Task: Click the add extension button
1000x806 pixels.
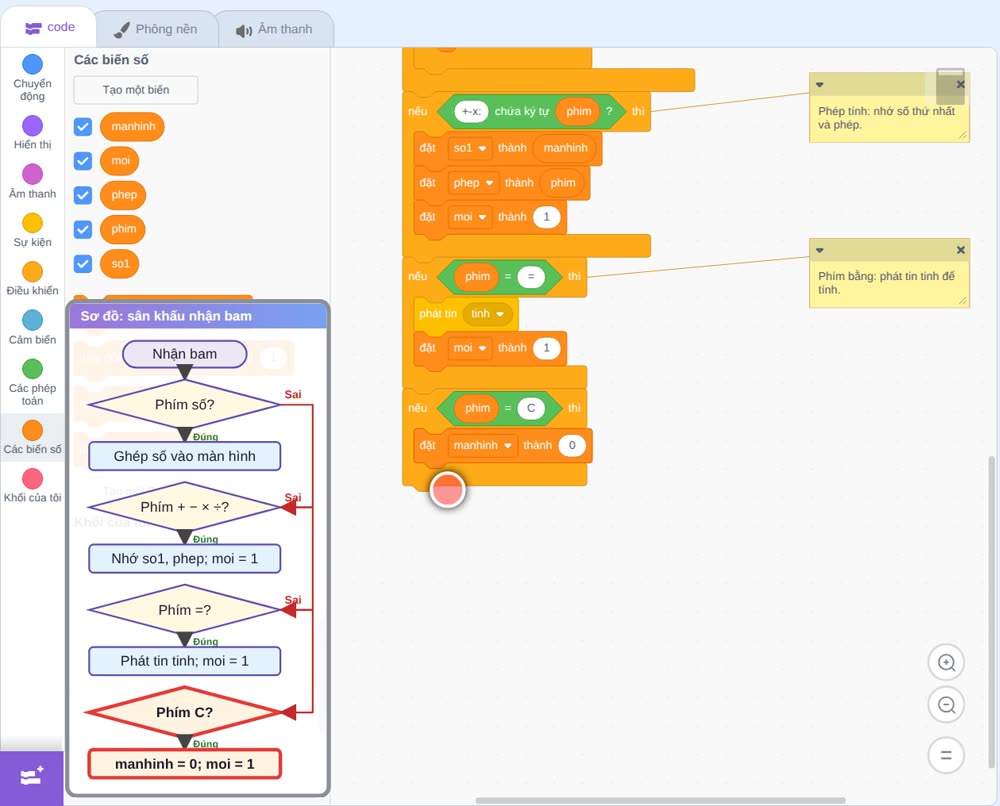Action: pos(32,777)
